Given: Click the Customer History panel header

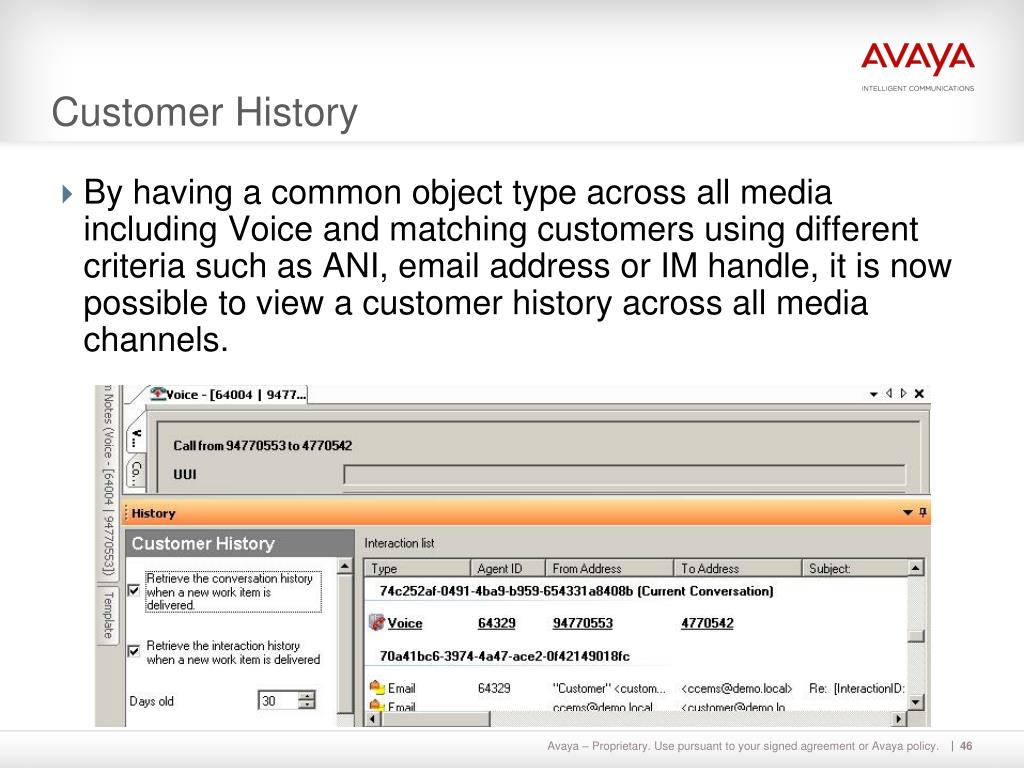Looking at the screenshot, I should [x=240, y=543].
